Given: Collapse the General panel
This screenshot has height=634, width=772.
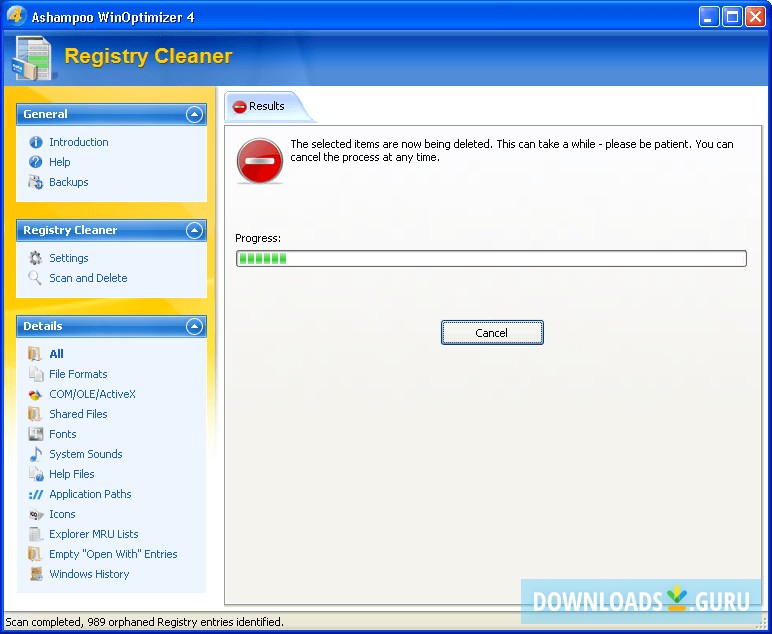Looking at the screenshot, I should 194,114.
